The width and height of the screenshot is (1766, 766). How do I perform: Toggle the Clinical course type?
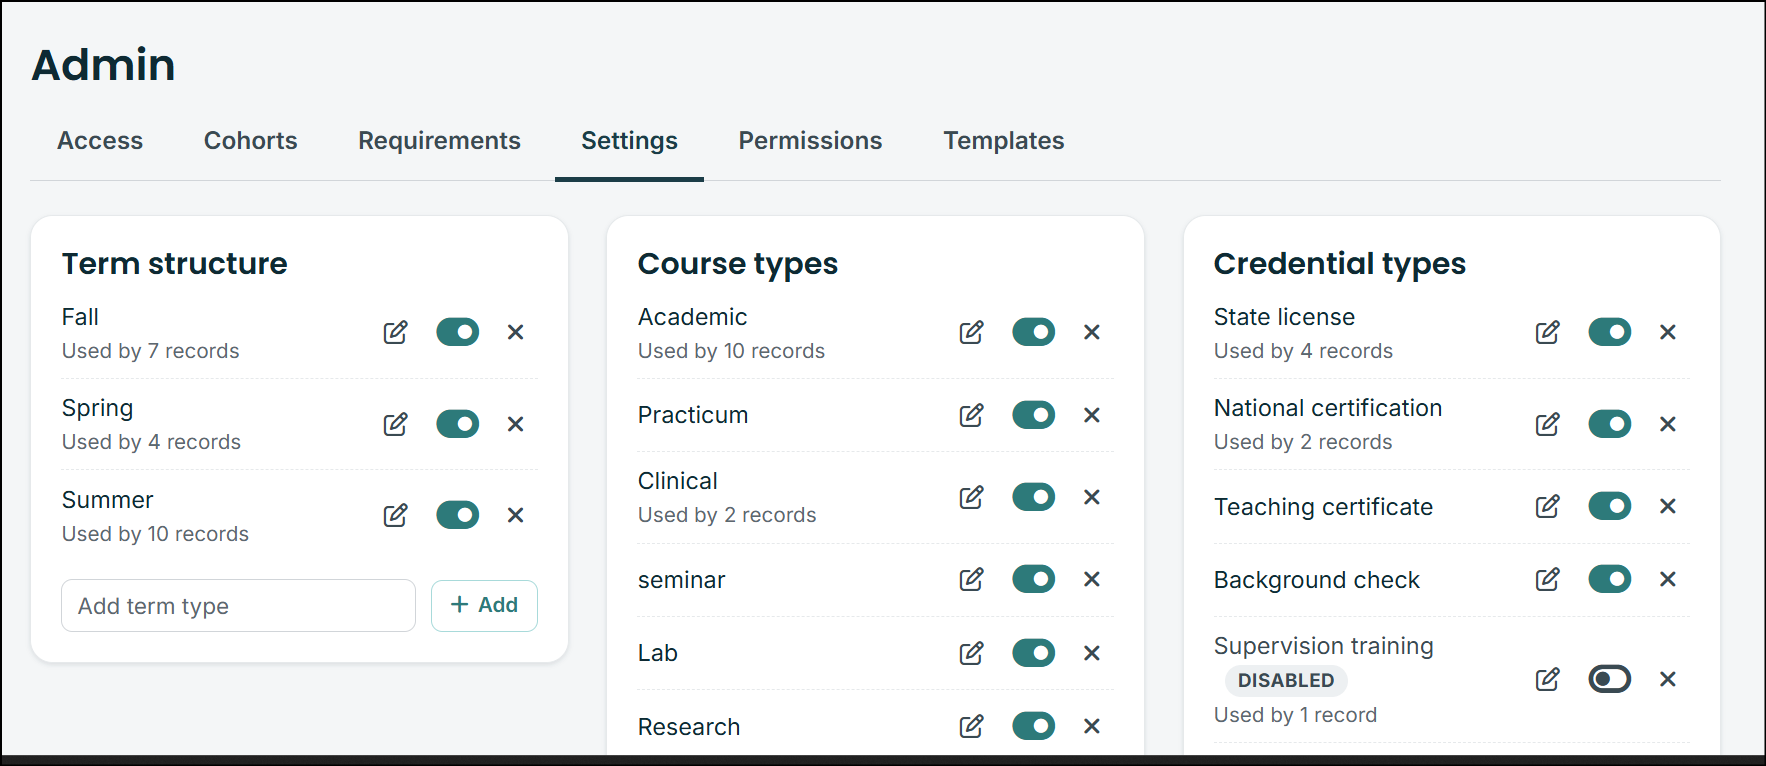[x=1034, y=497]
